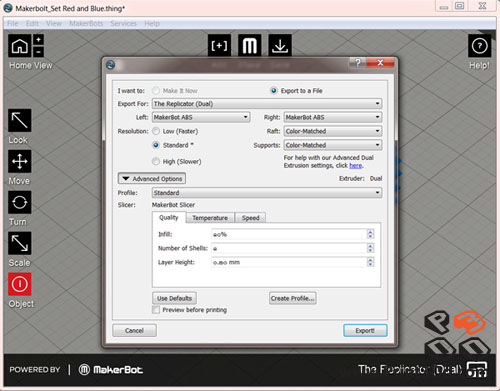
Task: Click the dialog's question mark help button
Action: tap(358, 63)
